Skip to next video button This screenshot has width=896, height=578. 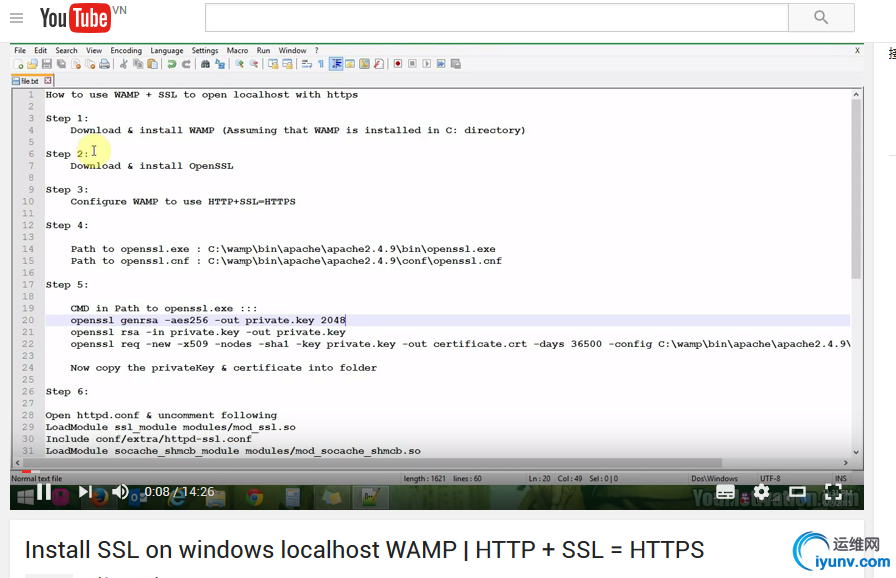(86, 492)
